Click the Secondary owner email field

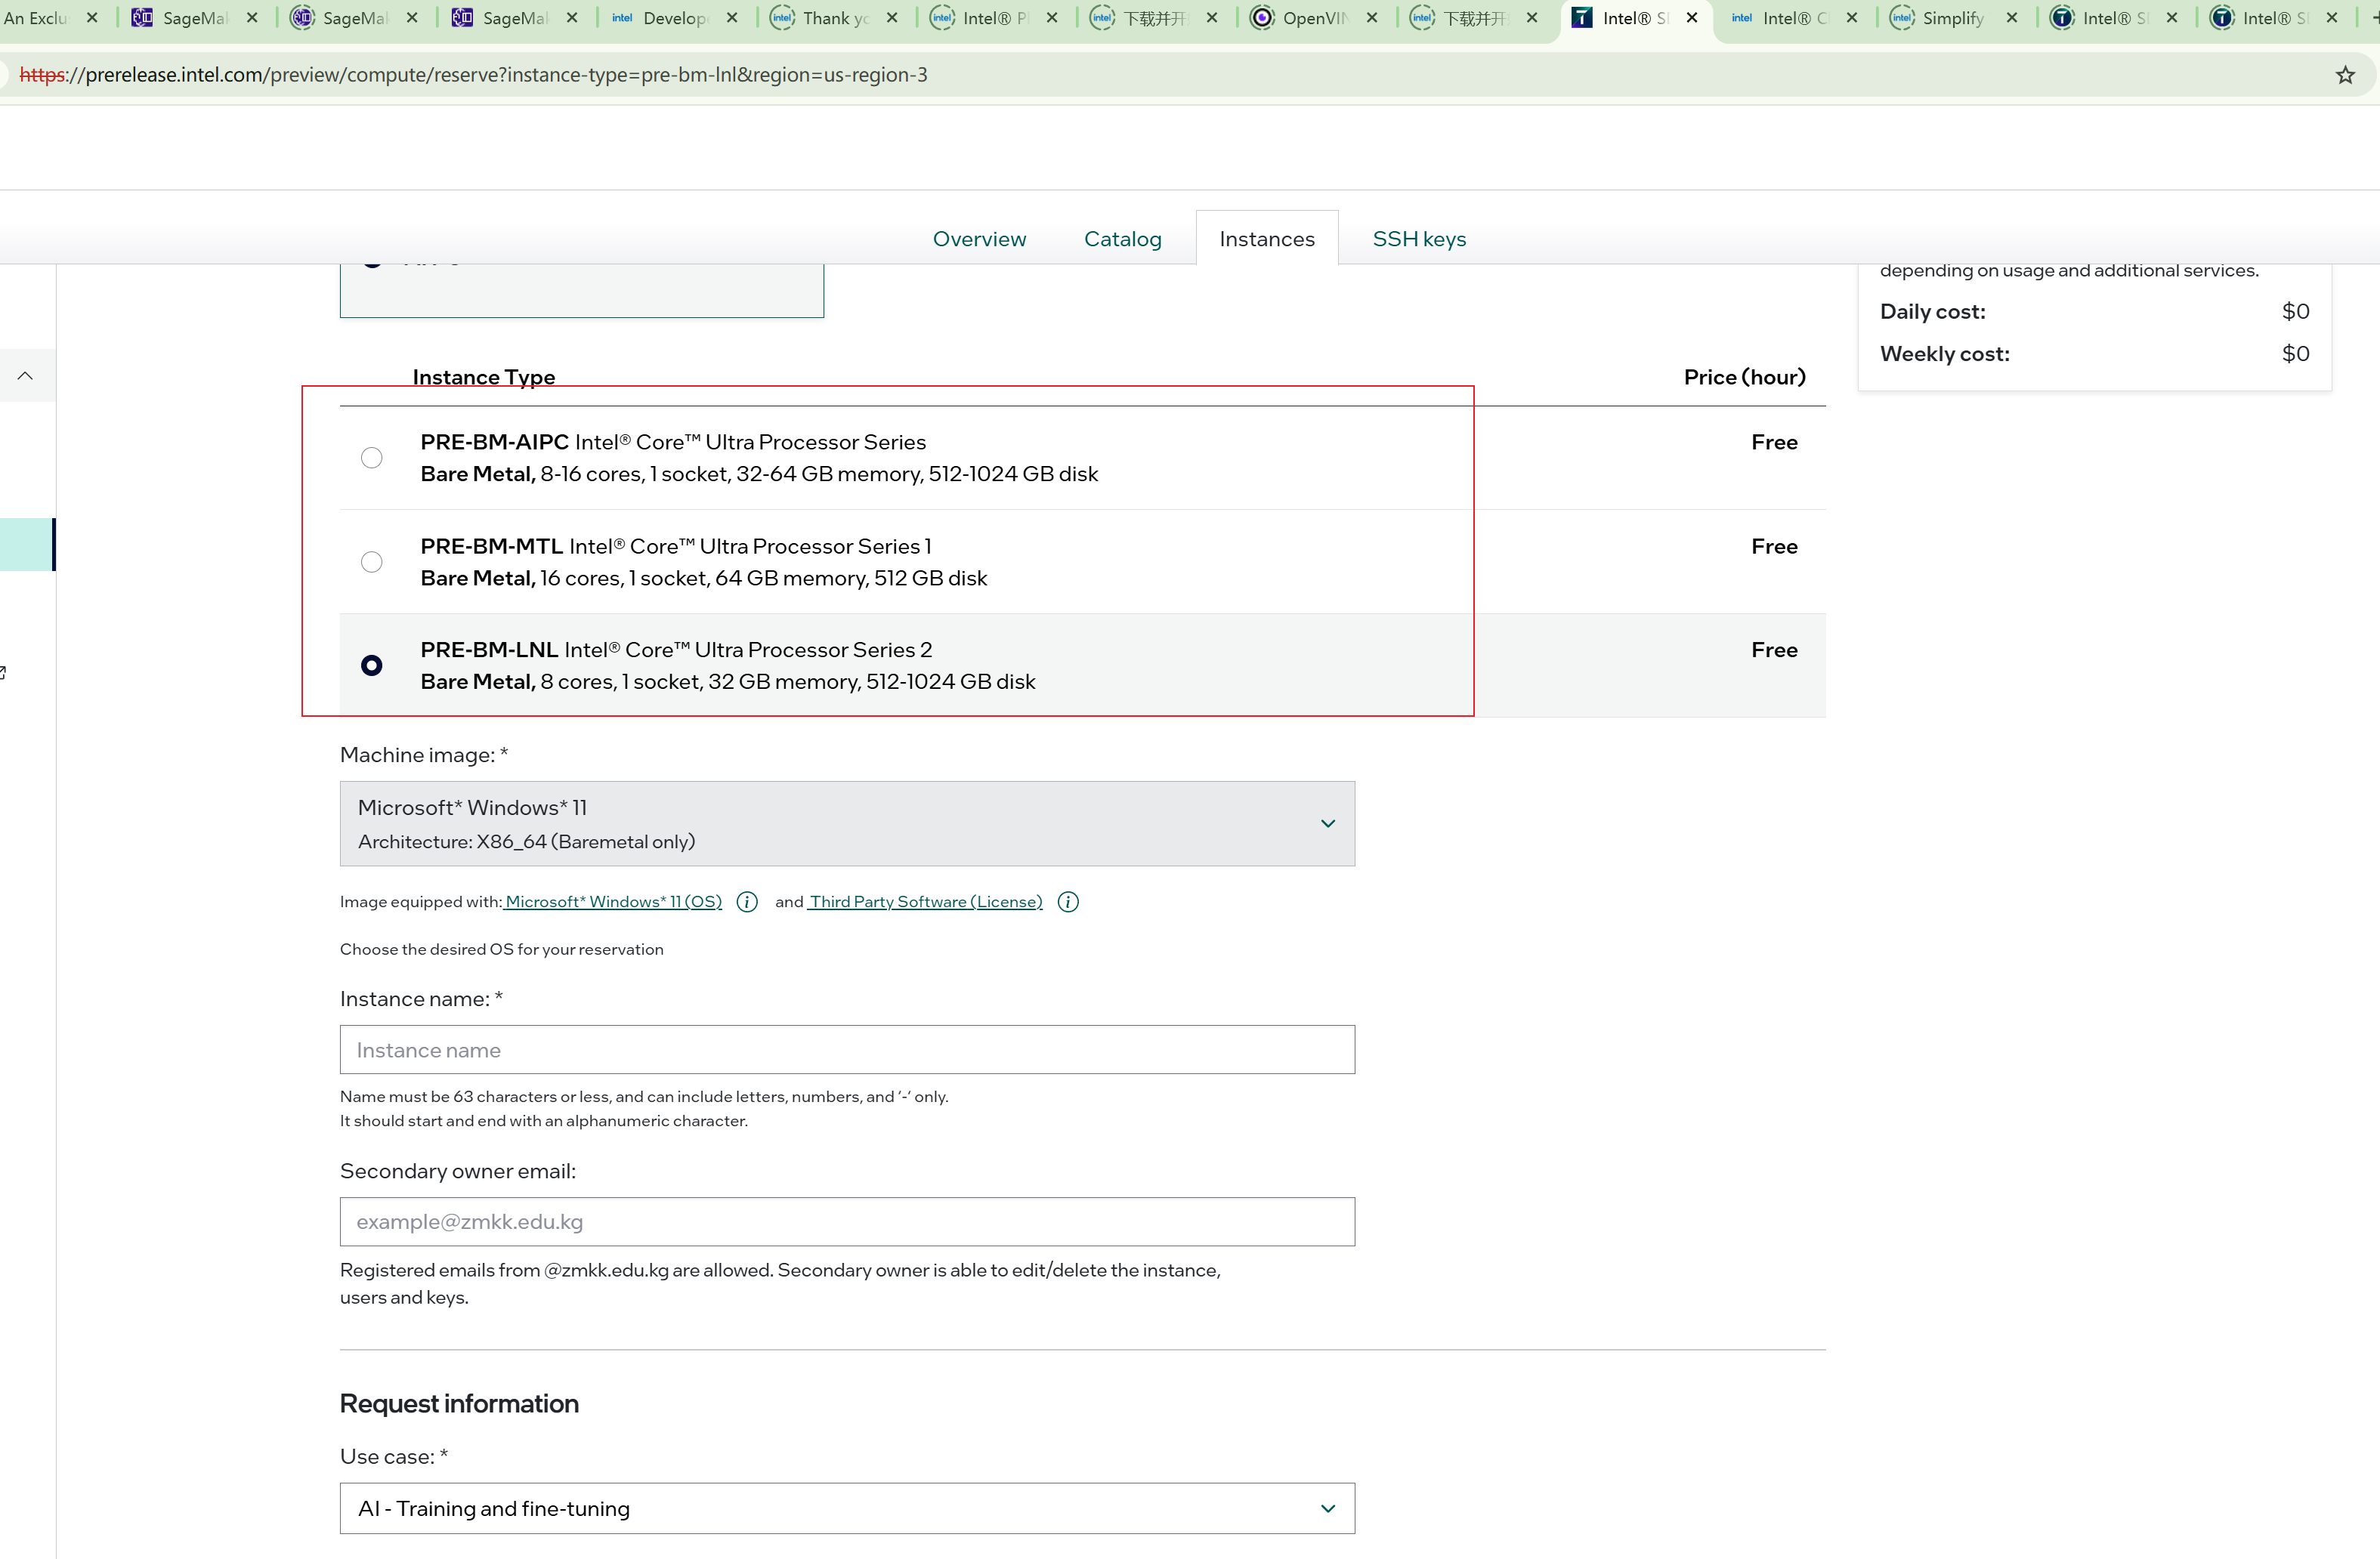[847, 1222]
